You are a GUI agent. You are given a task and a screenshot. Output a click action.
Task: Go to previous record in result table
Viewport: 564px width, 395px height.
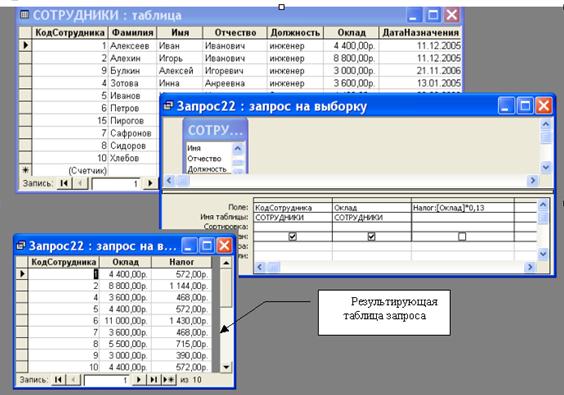point(74,380)
